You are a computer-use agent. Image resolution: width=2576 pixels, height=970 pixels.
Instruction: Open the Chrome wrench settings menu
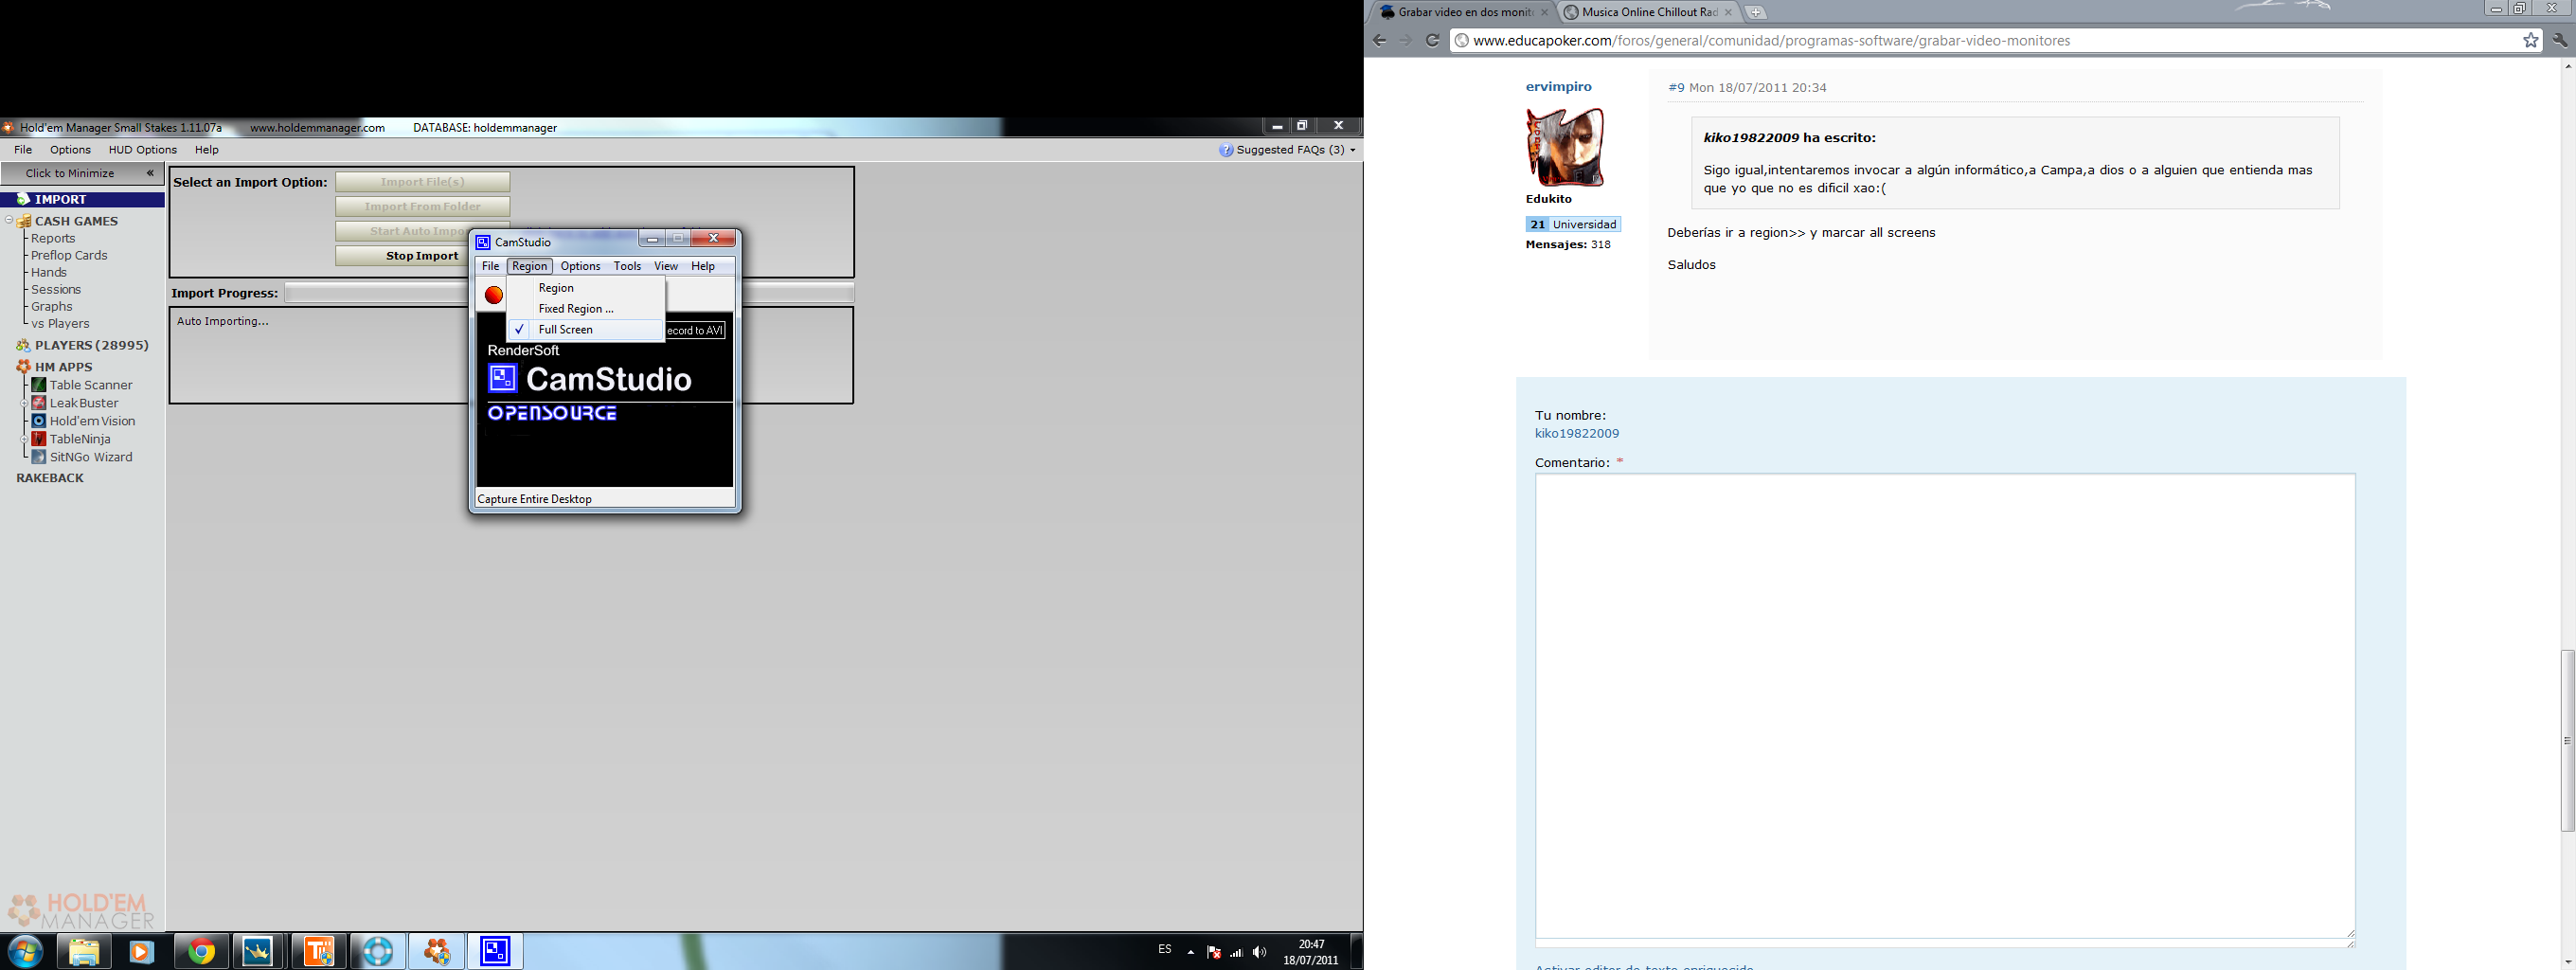pos(2560,41)
